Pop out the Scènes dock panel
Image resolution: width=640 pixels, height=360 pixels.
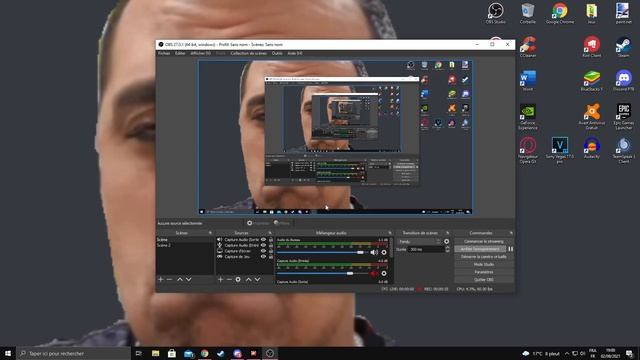pyautogui.click(x=210, y=233)
